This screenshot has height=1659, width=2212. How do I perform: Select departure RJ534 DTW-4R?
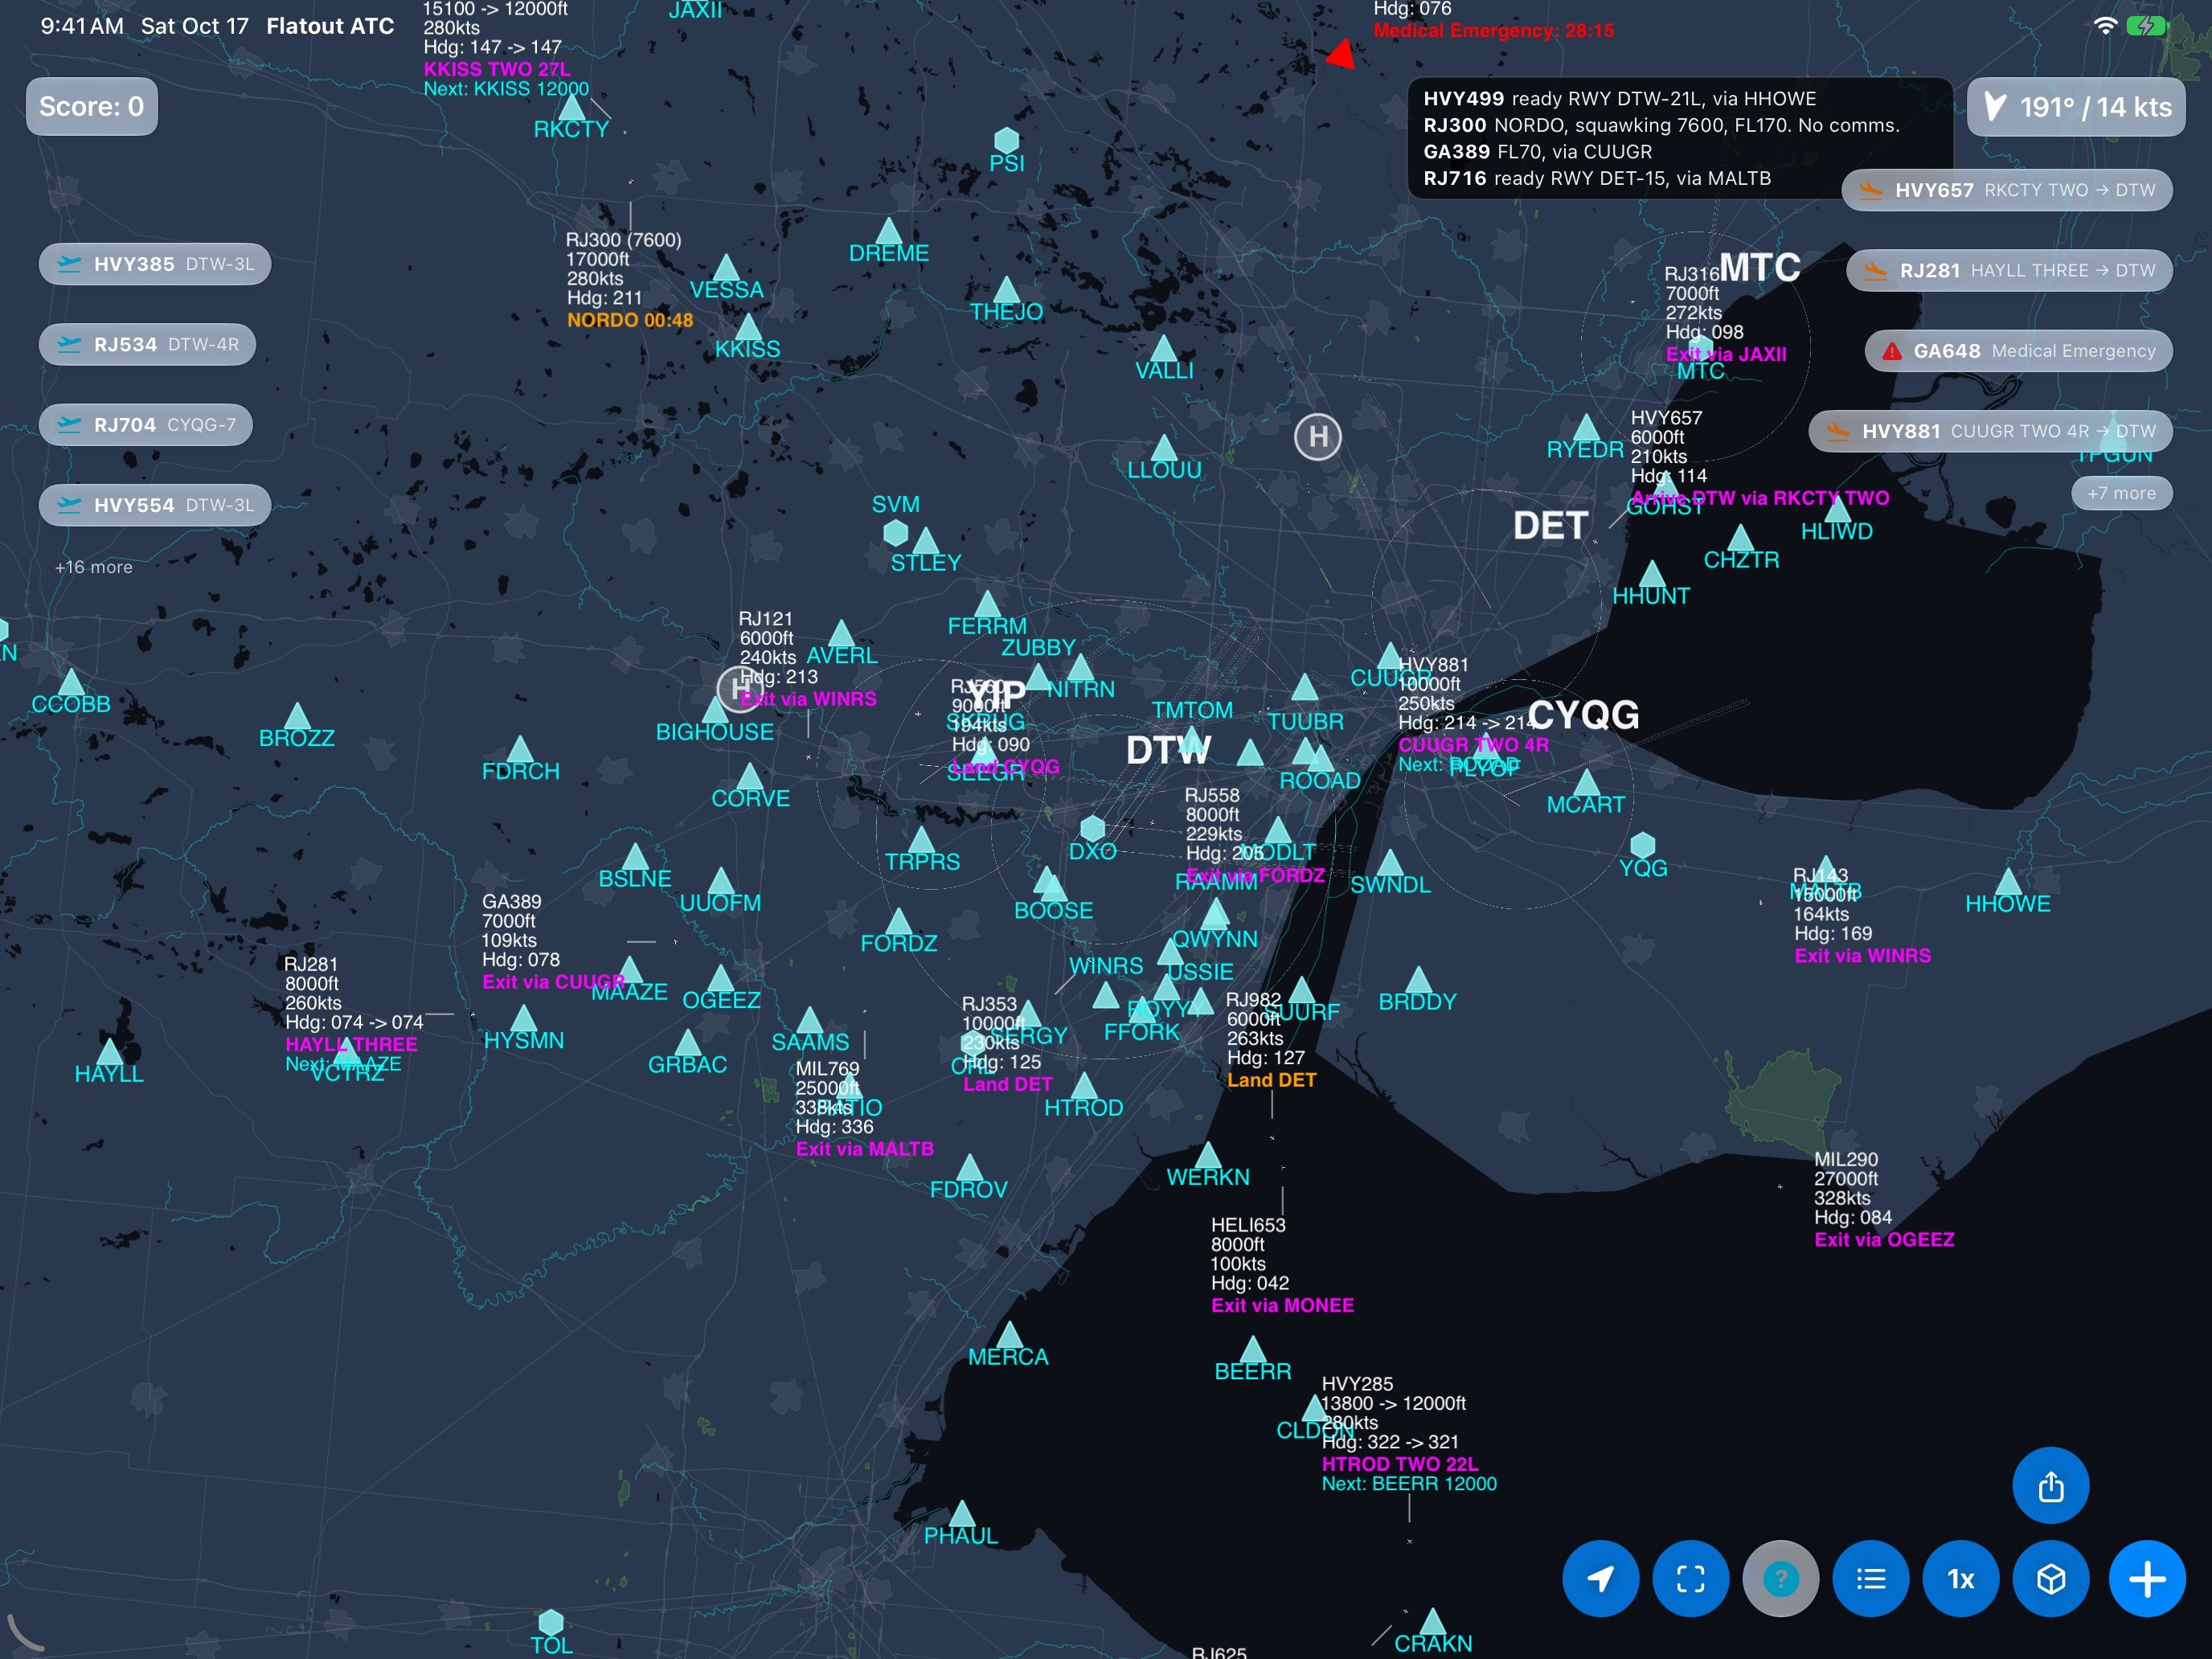tap(147, 344)
